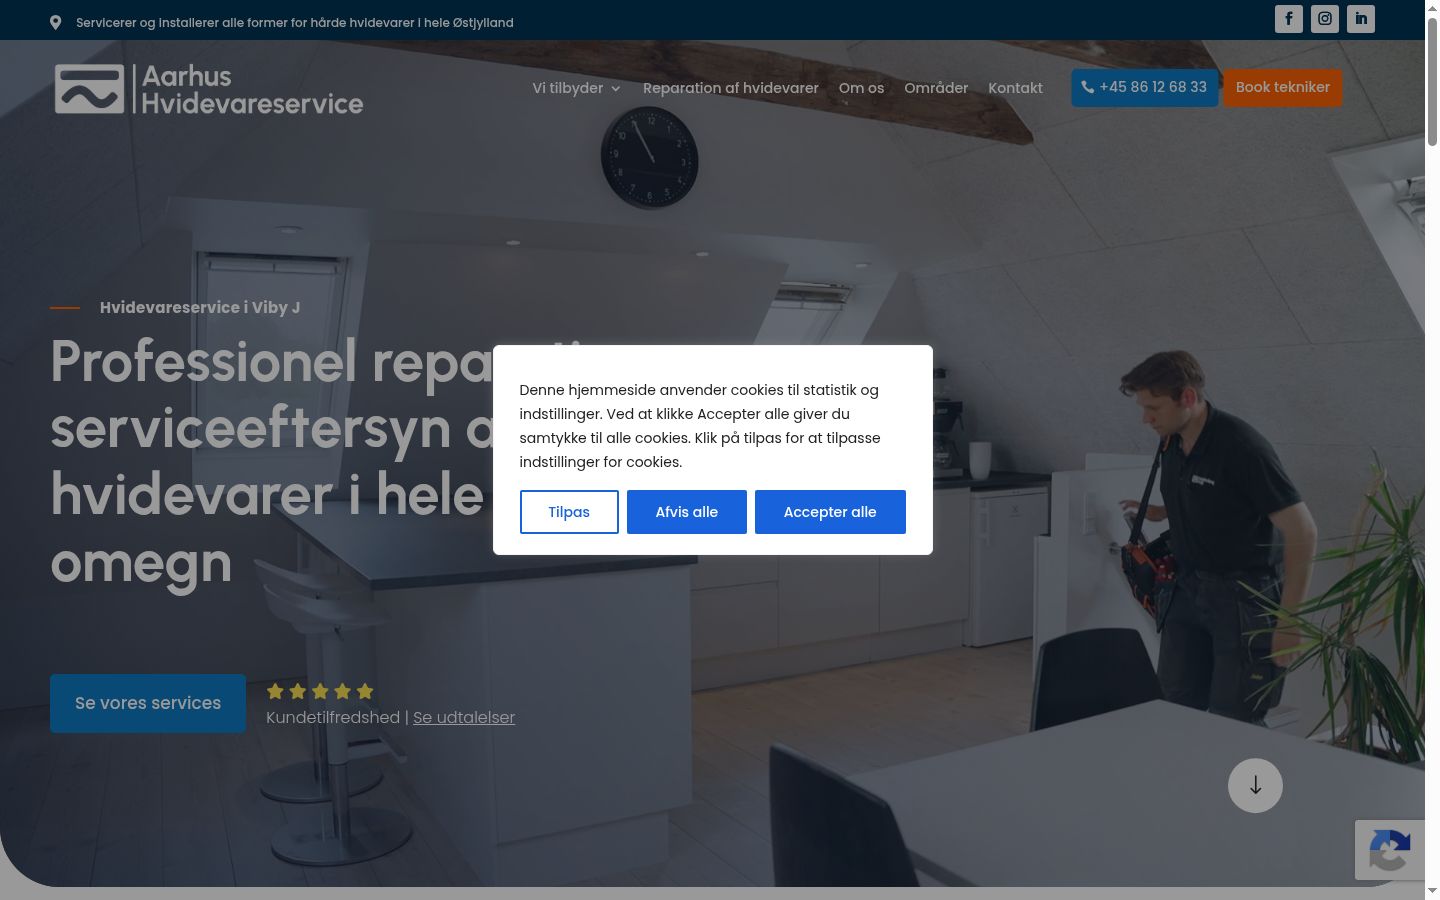Open the Facebook social icon

(1288, 19)
